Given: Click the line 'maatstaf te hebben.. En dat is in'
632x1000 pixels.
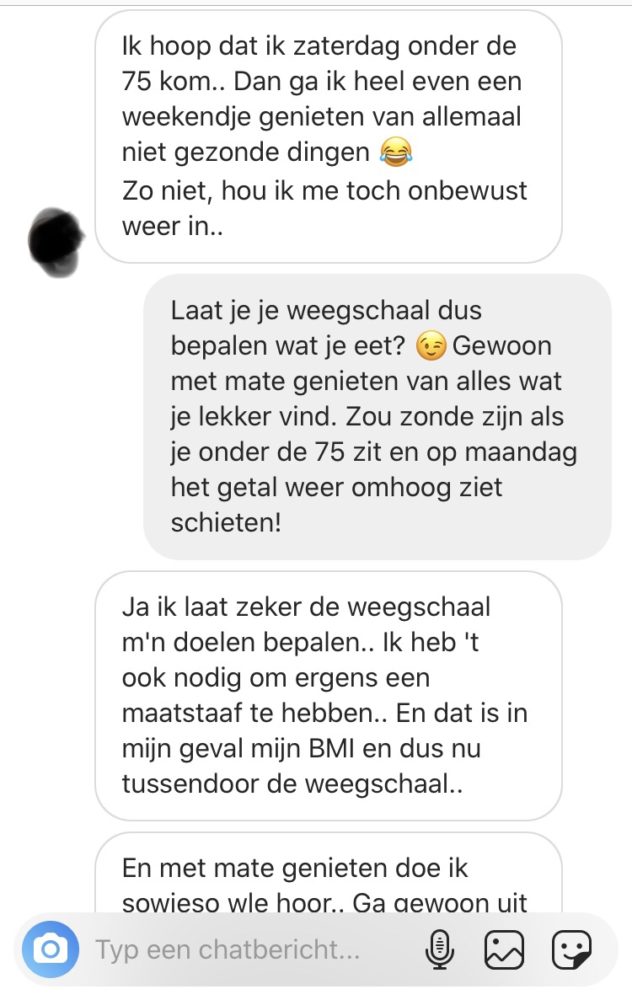Looking at the screenshot, I should click(x=325, y=713).
